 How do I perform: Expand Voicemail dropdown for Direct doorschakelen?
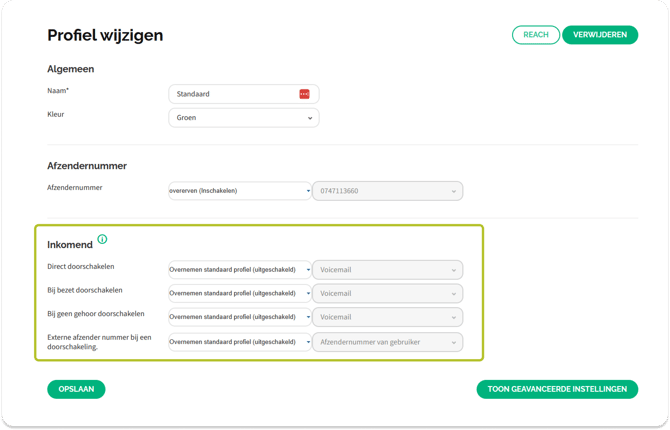[x=387, y=269]
